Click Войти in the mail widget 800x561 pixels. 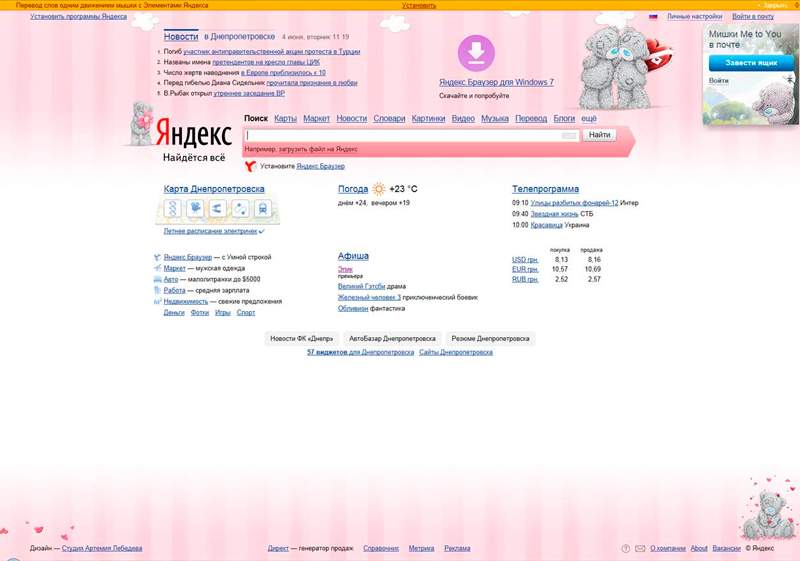718,81
